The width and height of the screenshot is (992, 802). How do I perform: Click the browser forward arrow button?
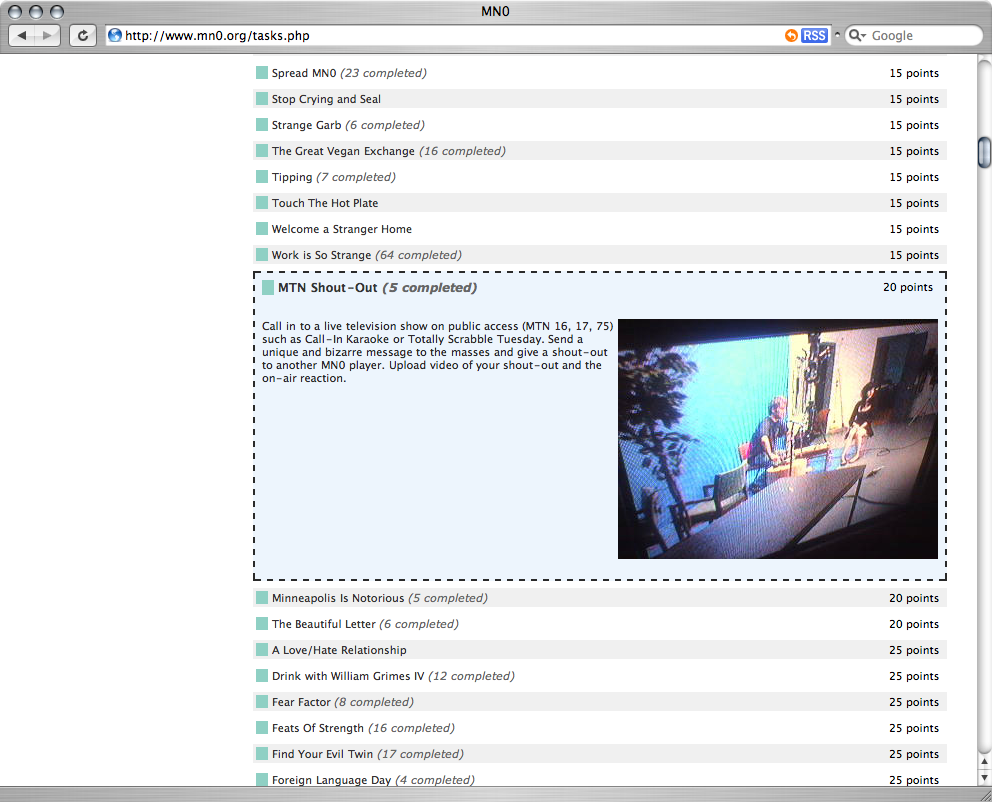click(48, 36)
